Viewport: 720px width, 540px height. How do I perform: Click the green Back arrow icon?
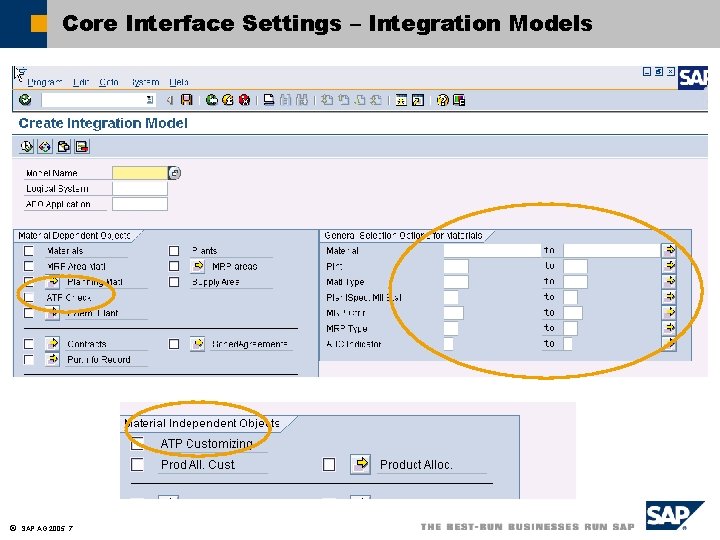212,100
